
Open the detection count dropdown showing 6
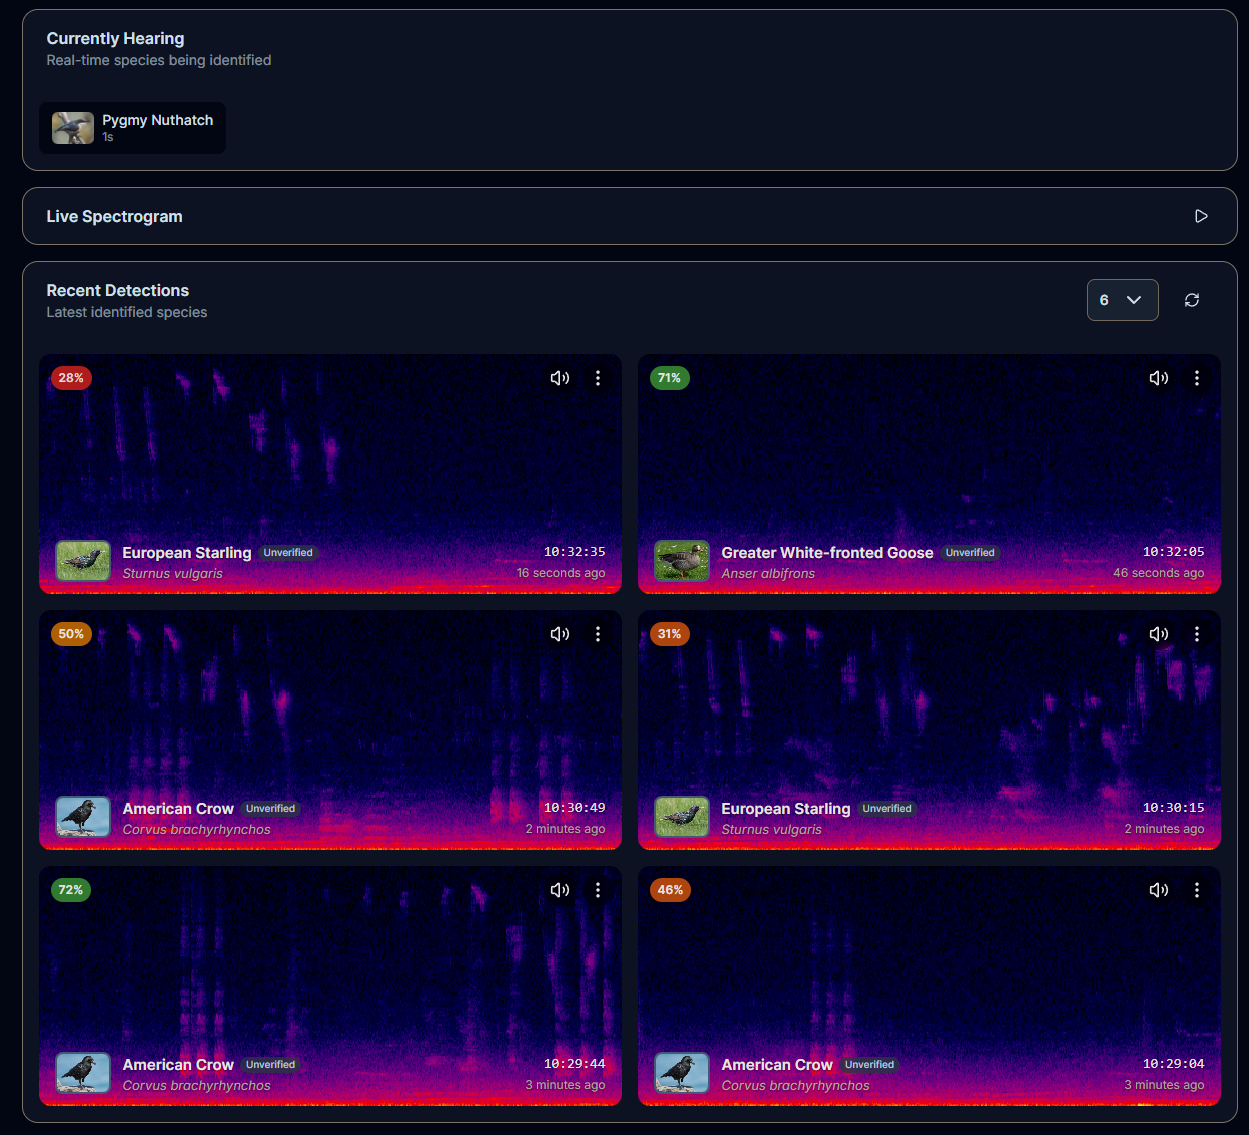[x=1122, y=300]
